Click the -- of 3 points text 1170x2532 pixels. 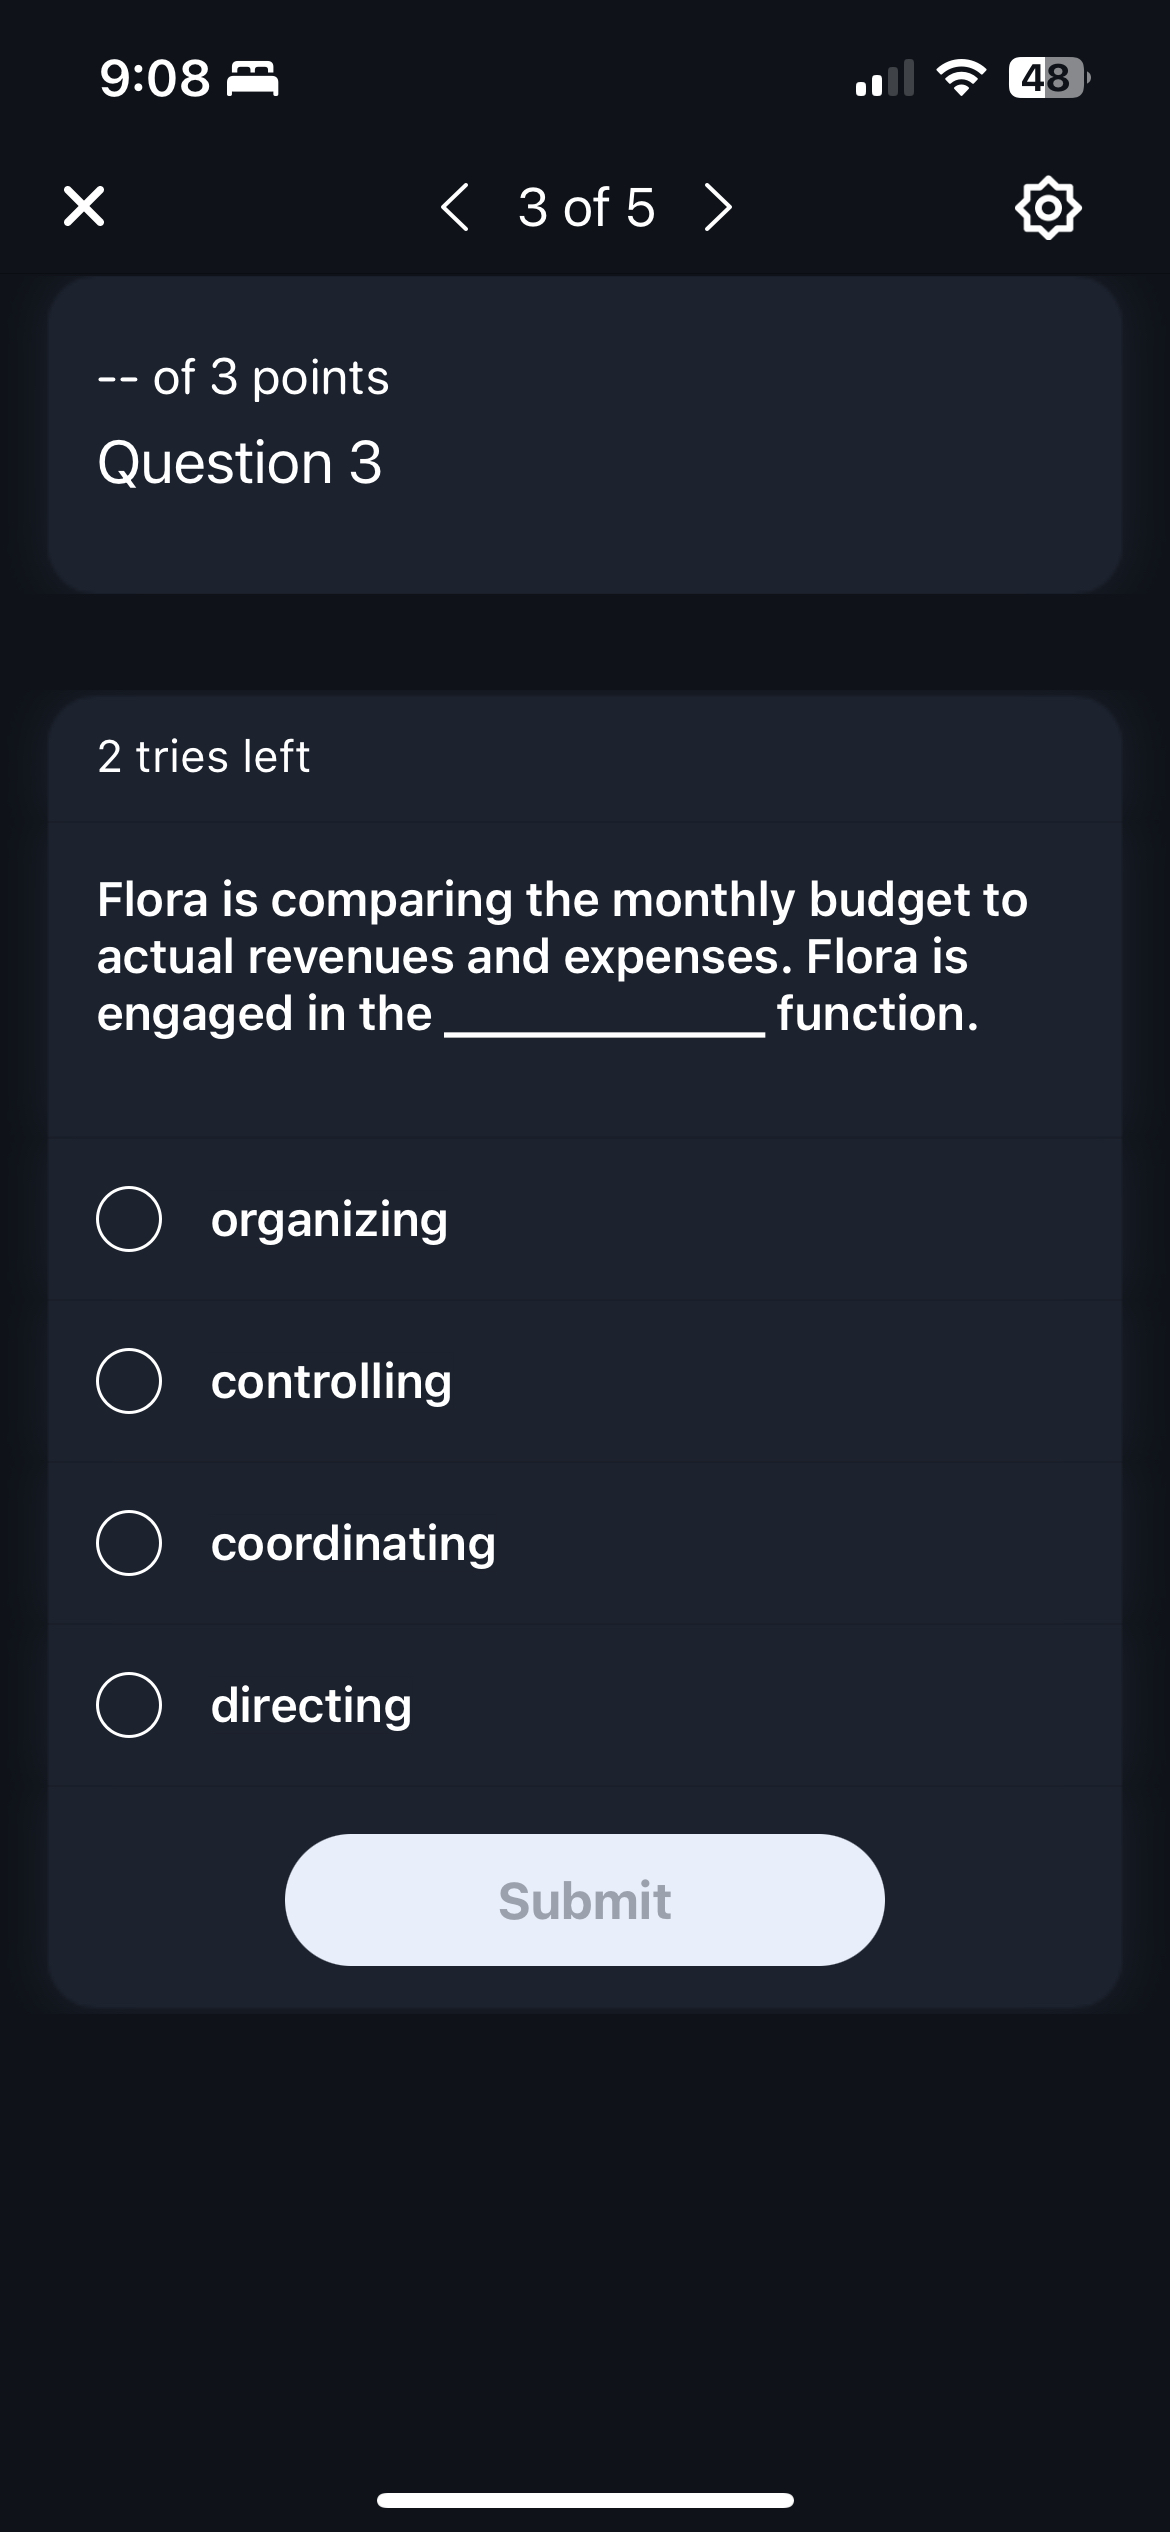[x=243, y=377]
